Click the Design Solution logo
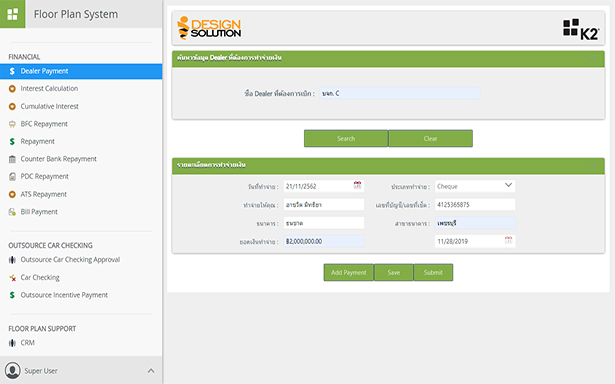Image resolution: width=615 pixels, height=384 pixels. tap(209, 28)
